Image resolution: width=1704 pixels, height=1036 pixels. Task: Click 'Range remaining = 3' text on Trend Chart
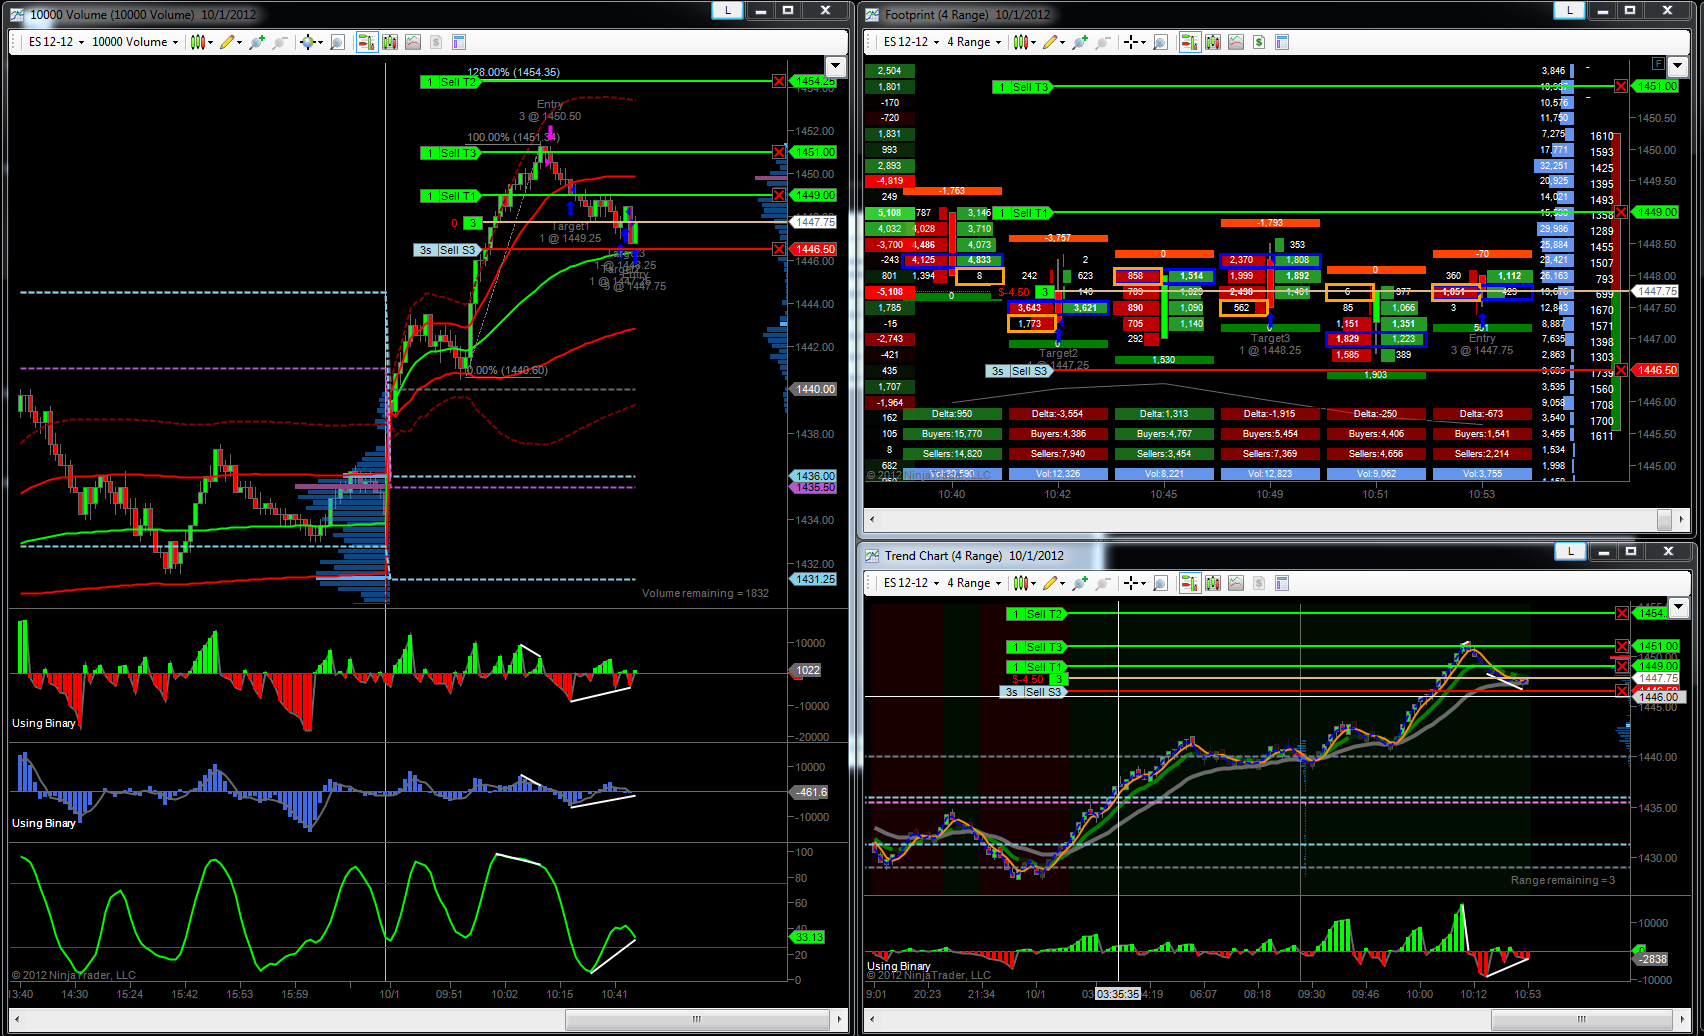click(x=1562, y=880)
